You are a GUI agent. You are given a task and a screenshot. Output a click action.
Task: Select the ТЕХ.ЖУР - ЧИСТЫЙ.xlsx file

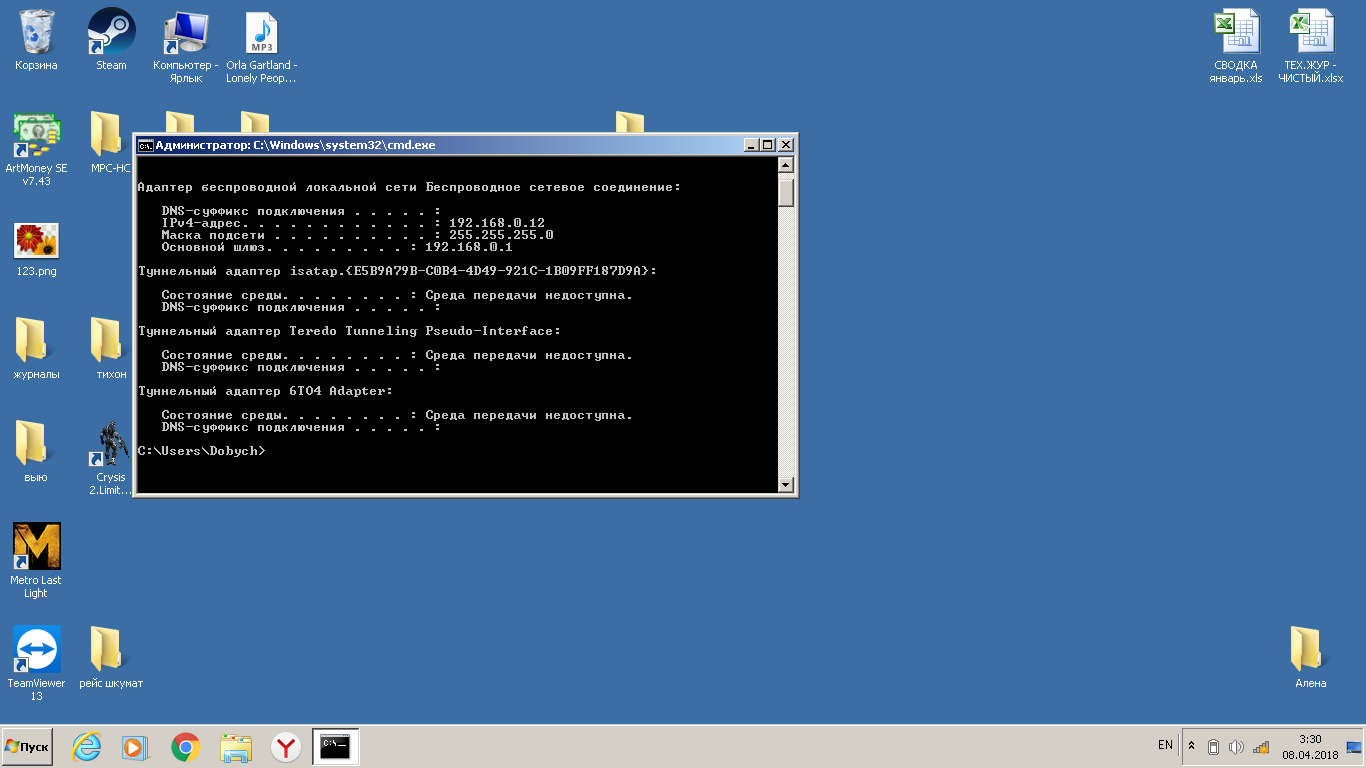point(1311,46)
